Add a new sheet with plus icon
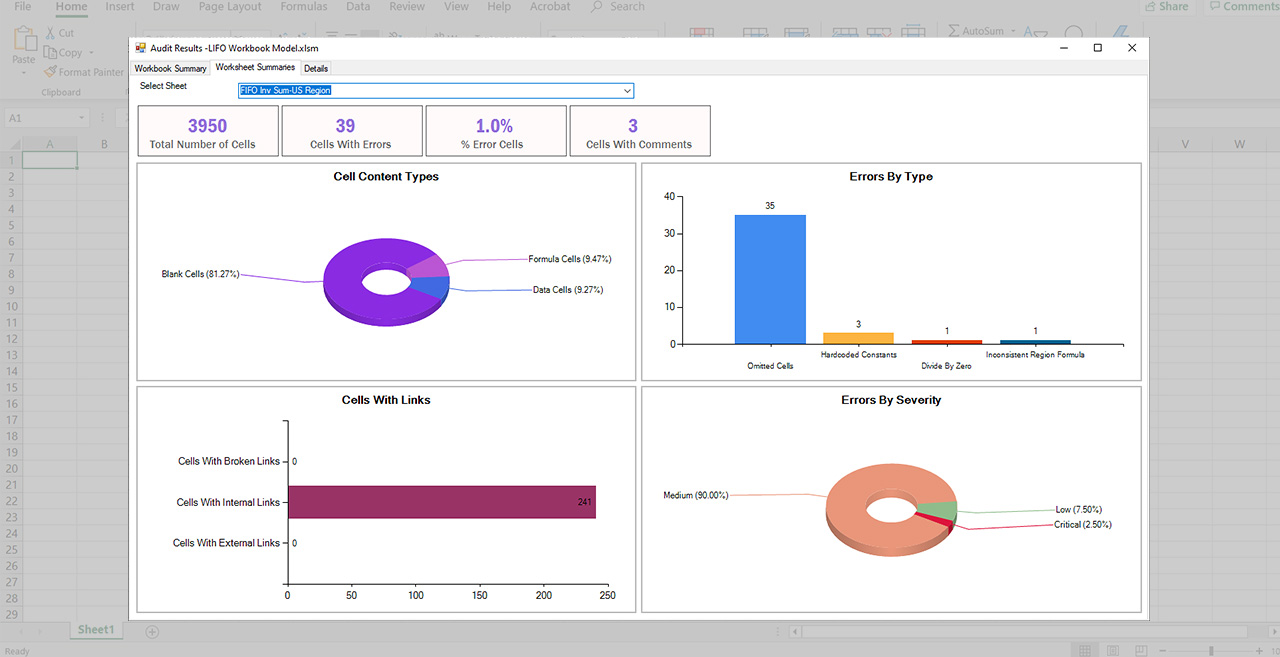This screenshot has width=1280, height=657. pos(152,631)
